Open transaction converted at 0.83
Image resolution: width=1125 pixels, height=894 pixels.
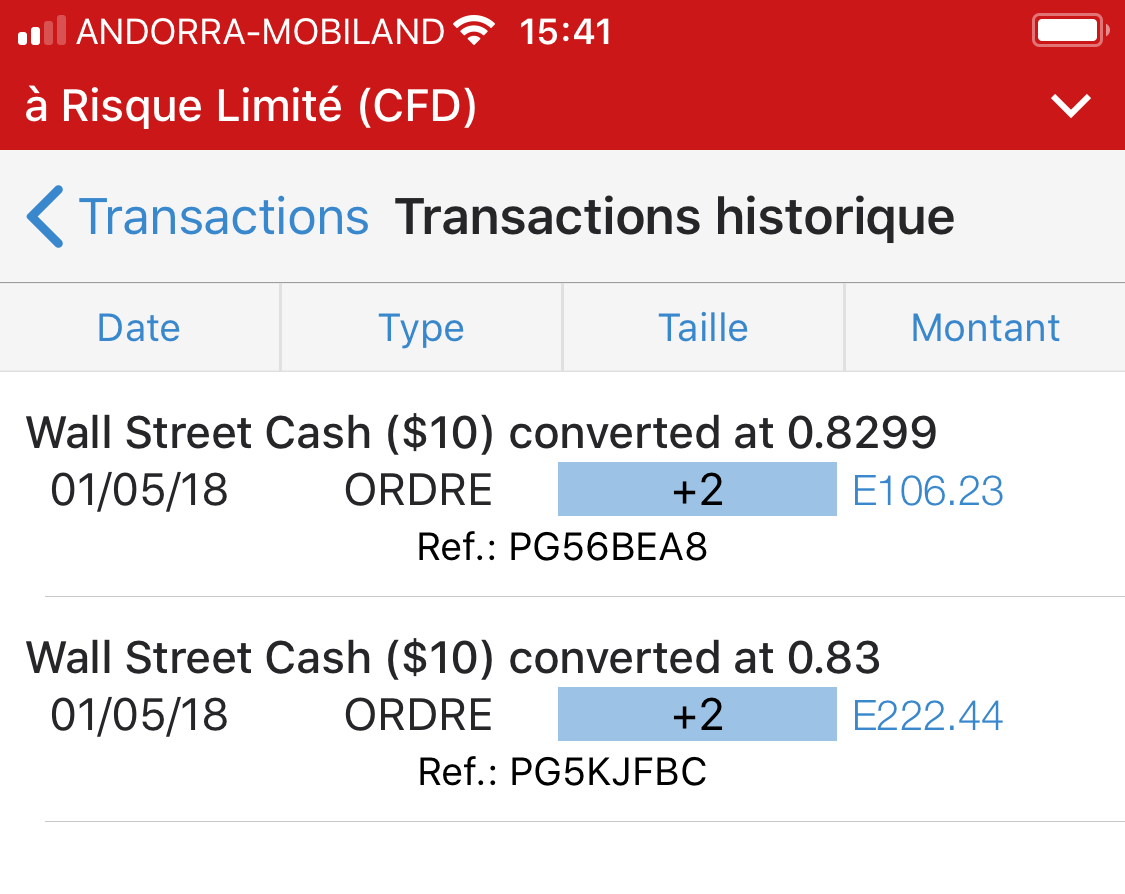(453, 658)
